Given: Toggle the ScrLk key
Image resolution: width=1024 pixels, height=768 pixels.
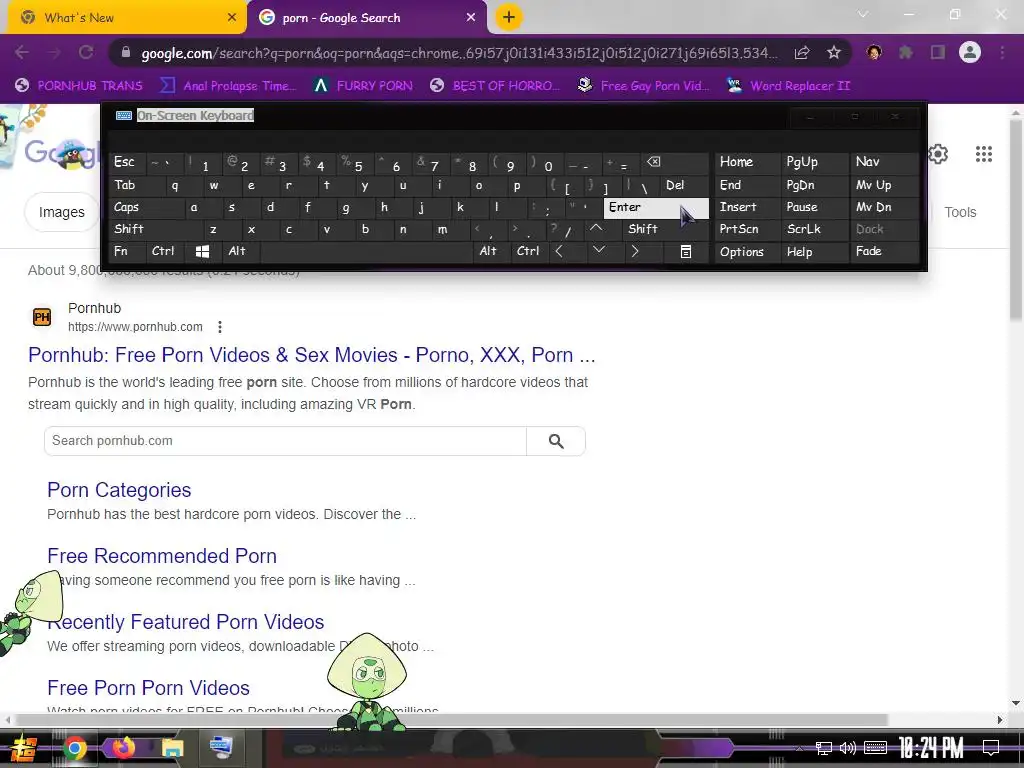Looking at the screenshot, I should (814, 229).
